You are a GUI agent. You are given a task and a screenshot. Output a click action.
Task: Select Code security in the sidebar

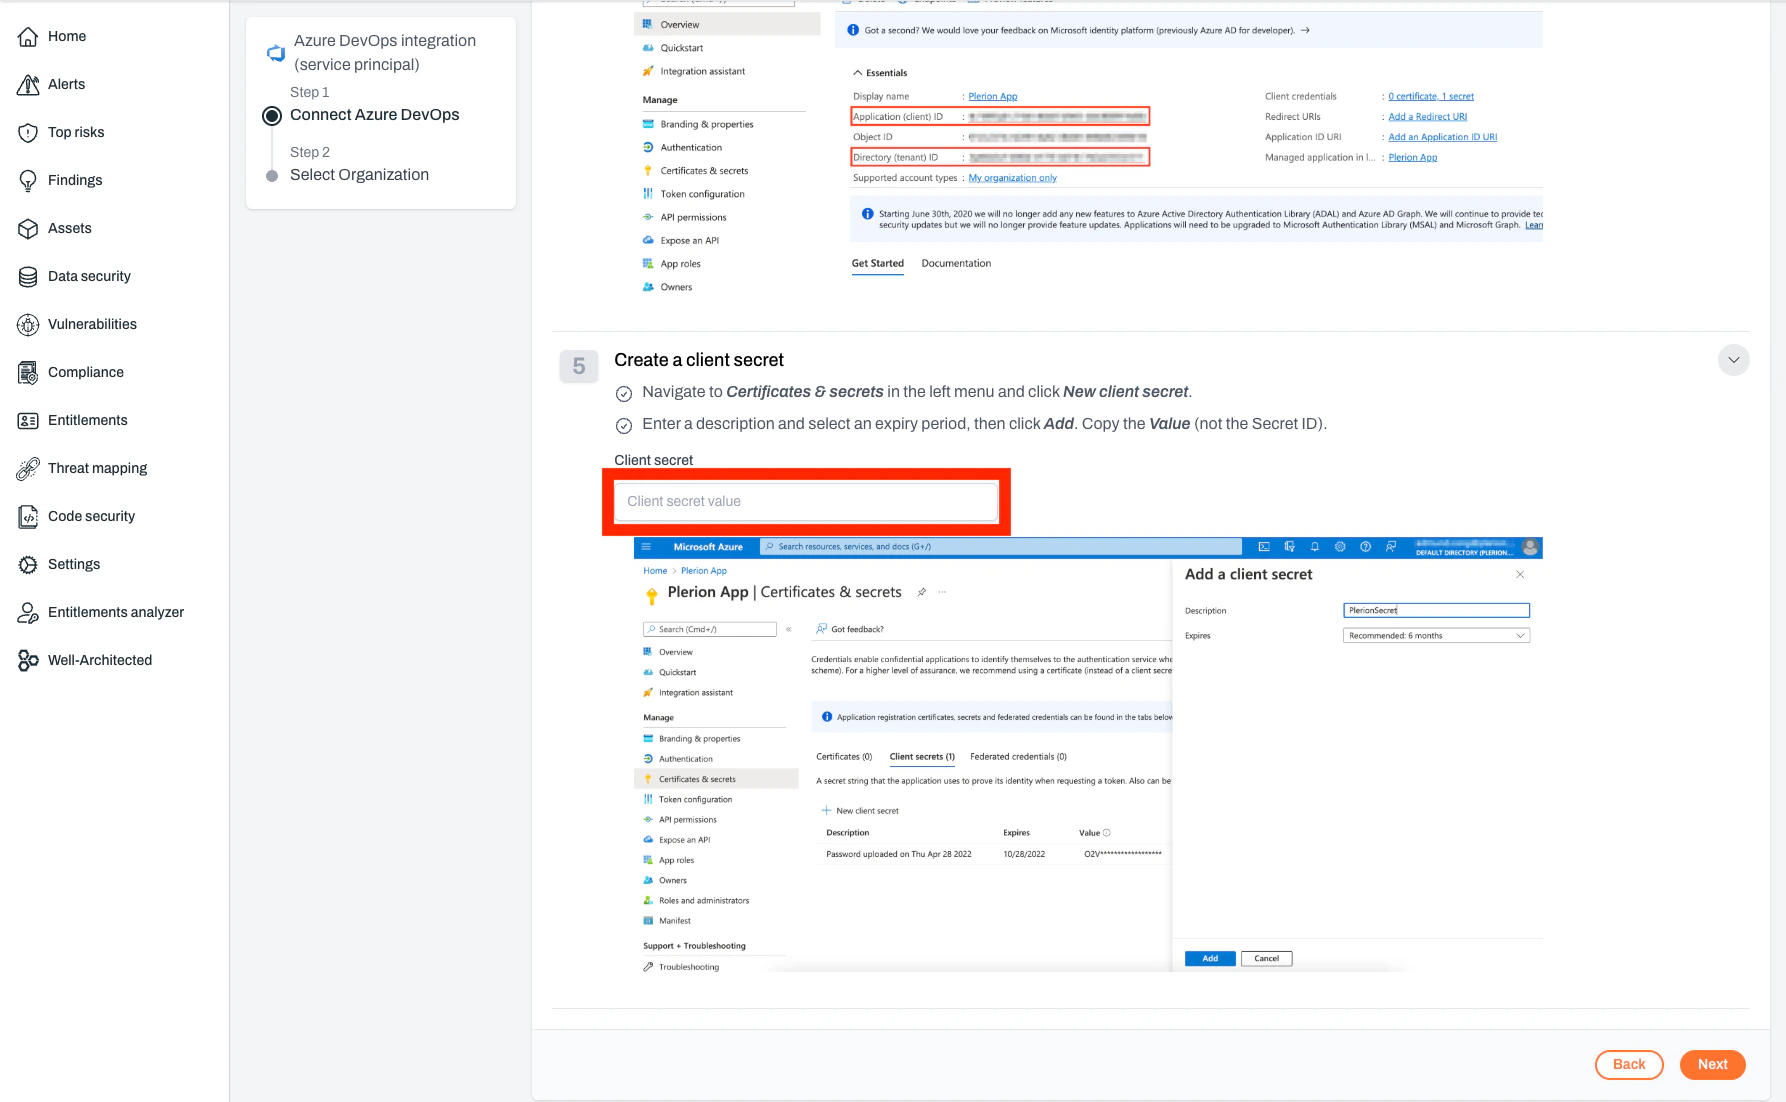[x=91, y=516]
